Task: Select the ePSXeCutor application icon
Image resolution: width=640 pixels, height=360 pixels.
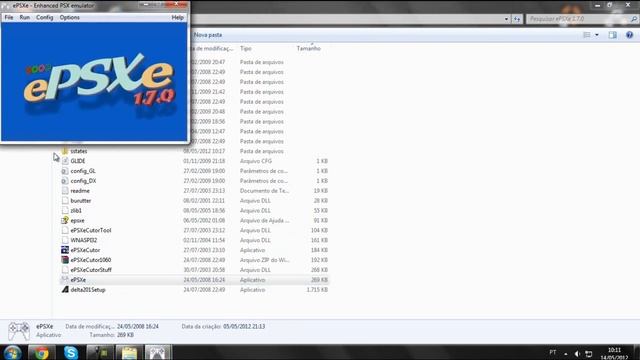Action: (x=65, y=250)
